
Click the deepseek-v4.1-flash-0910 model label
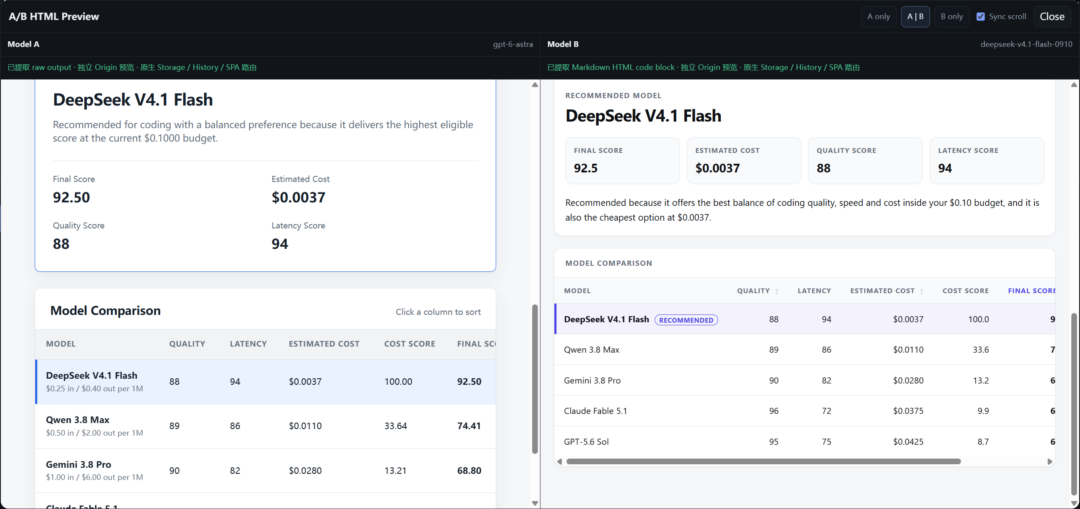pos(1026,44)
